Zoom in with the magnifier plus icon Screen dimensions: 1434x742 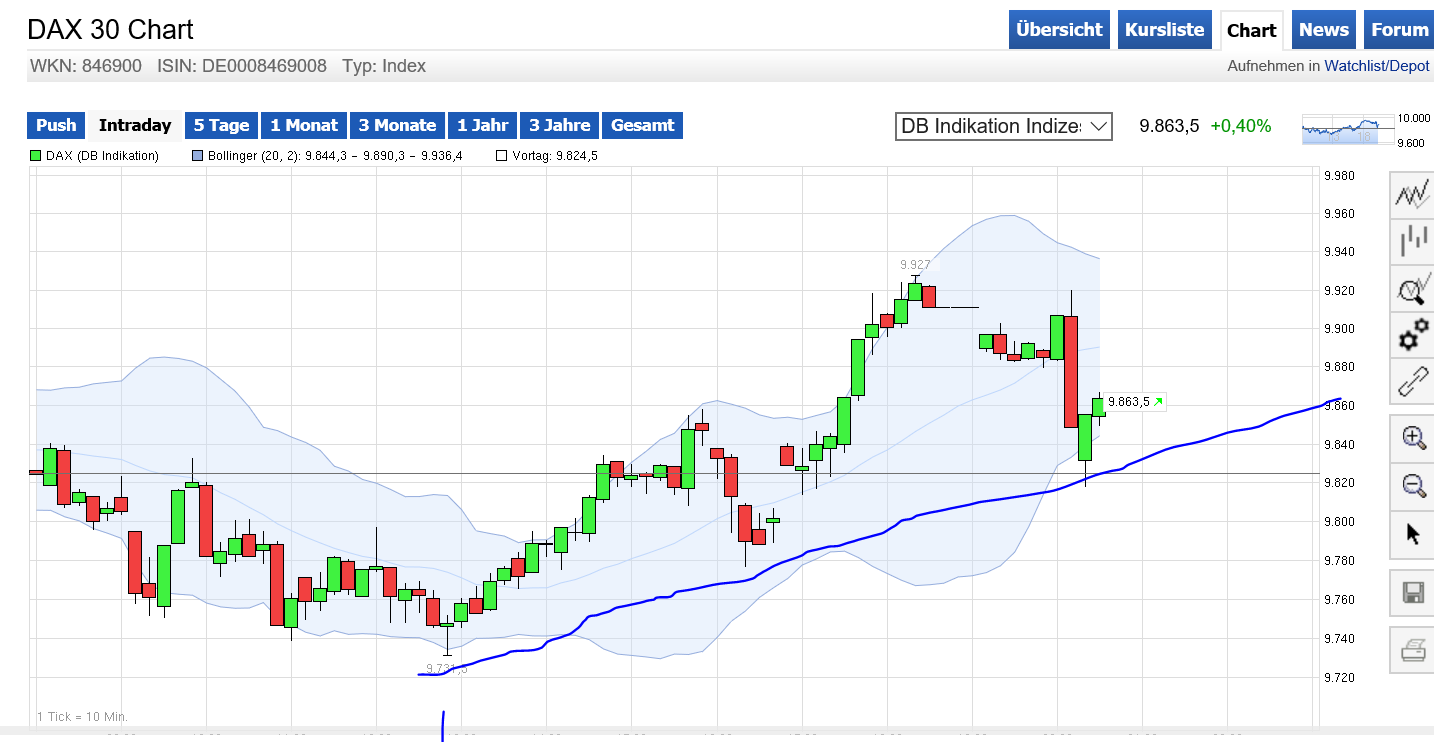click(1412, 438)
